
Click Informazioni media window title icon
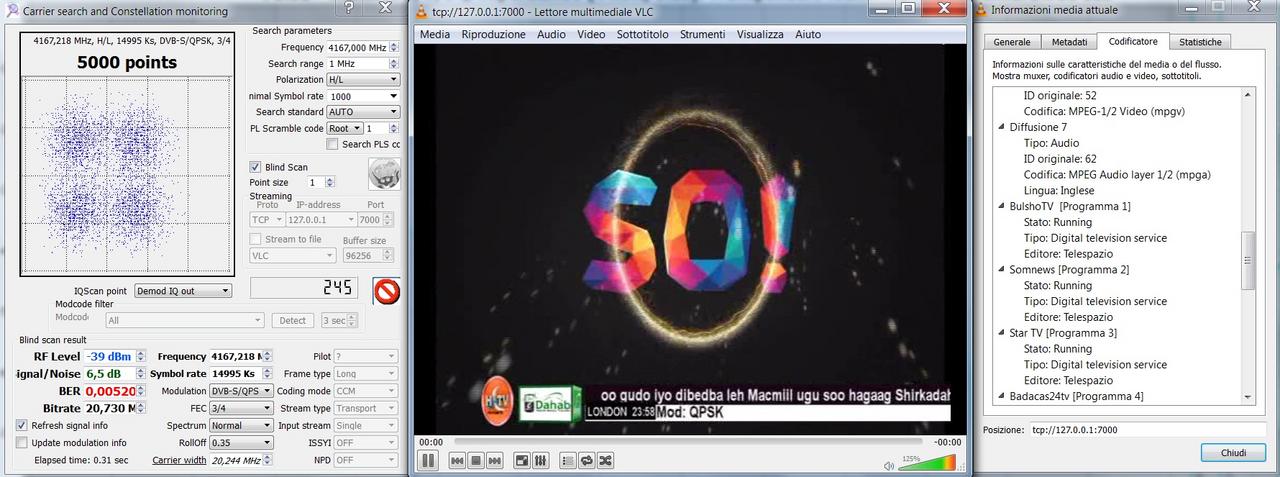pyautogui.click(x=981, y=11)
